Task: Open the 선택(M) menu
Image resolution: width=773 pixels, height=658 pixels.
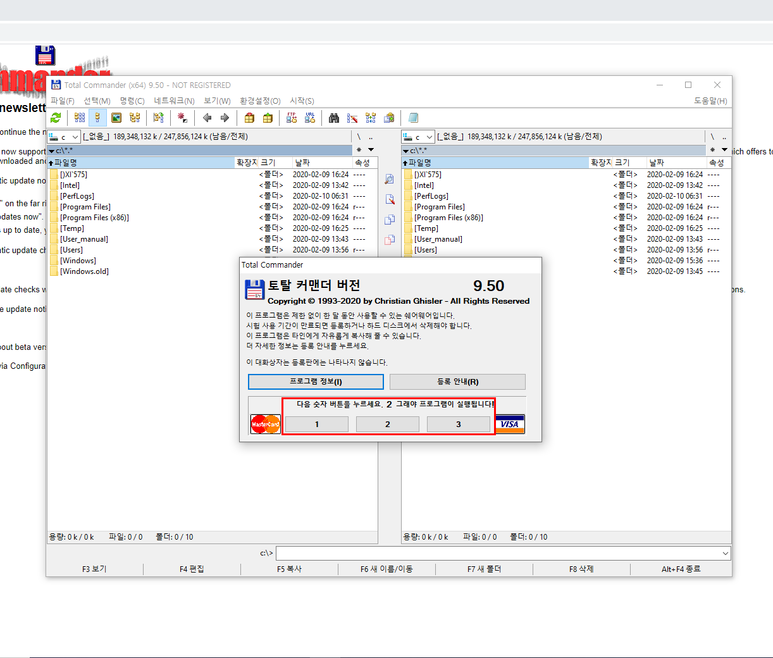Action: pos(97,101)
